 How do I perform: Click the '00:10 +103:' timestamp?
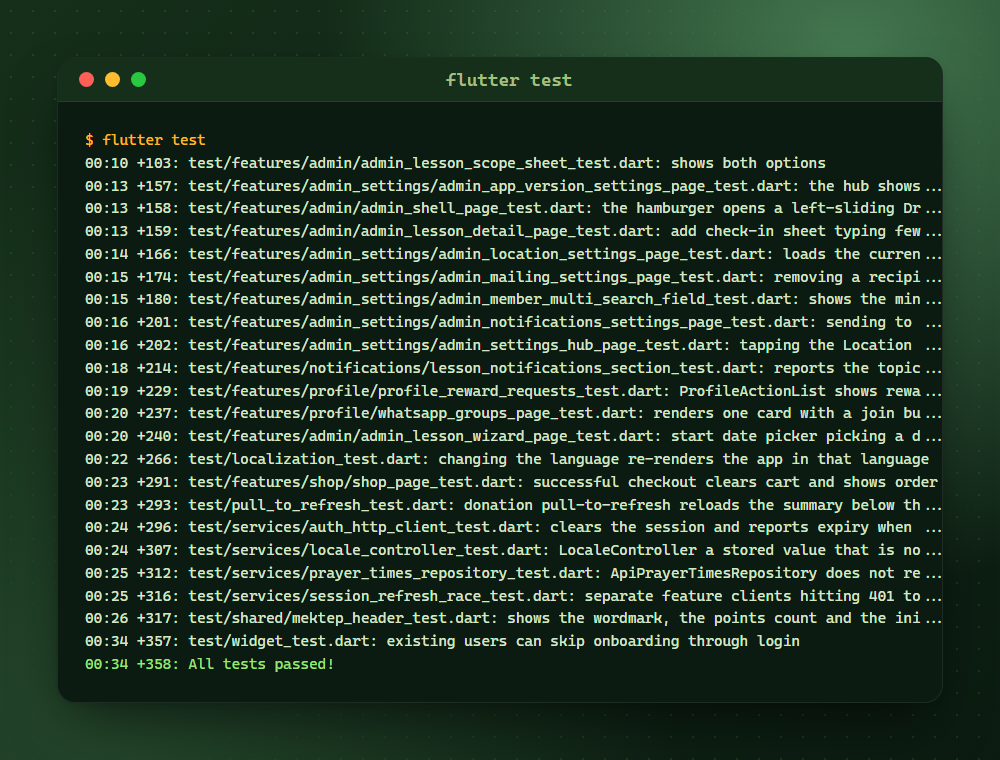tap(132, 163)
